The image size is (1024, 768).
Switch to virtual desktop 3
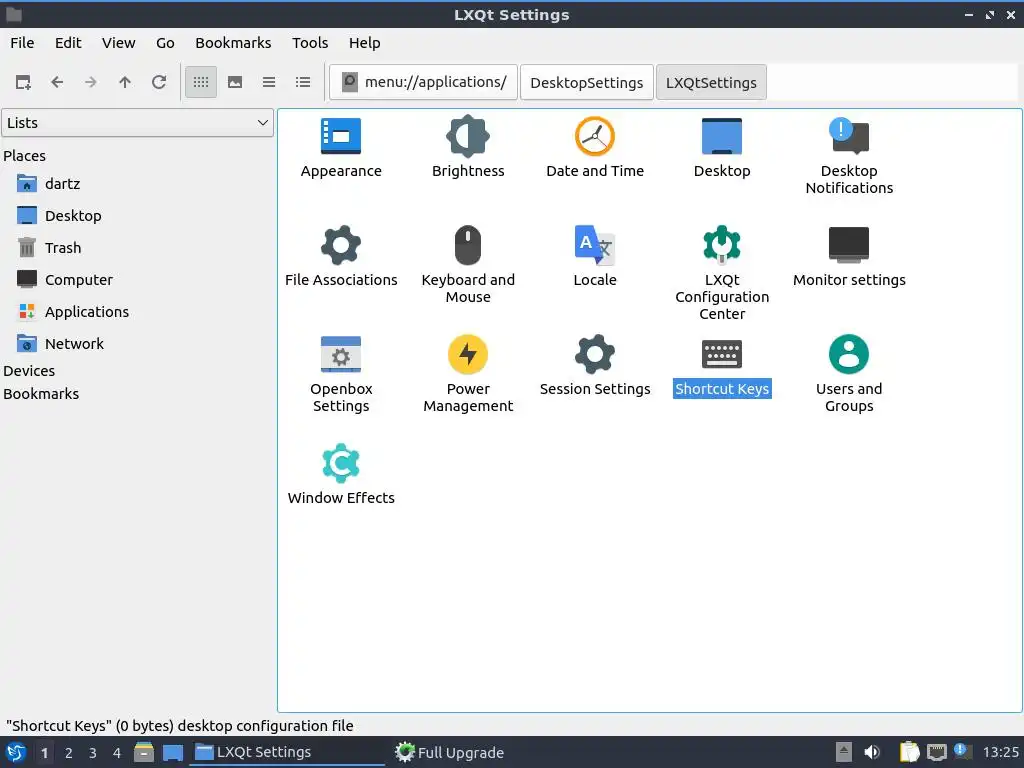click(x=93, y=753)
